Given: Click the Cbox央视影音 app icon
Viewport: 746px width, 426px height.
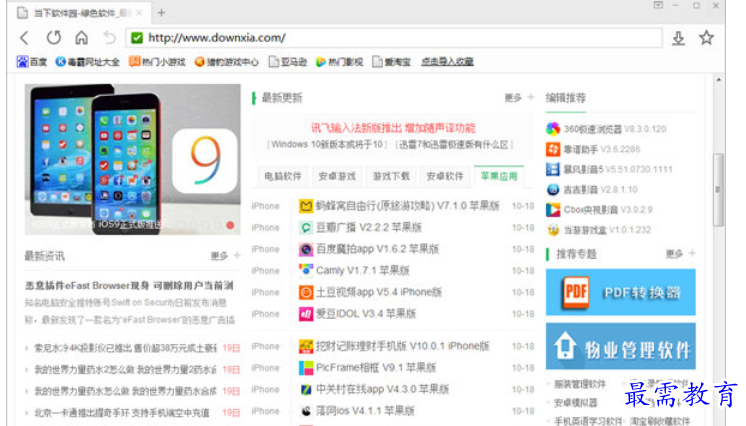Looking at the screenshot, I should [553, 209].
